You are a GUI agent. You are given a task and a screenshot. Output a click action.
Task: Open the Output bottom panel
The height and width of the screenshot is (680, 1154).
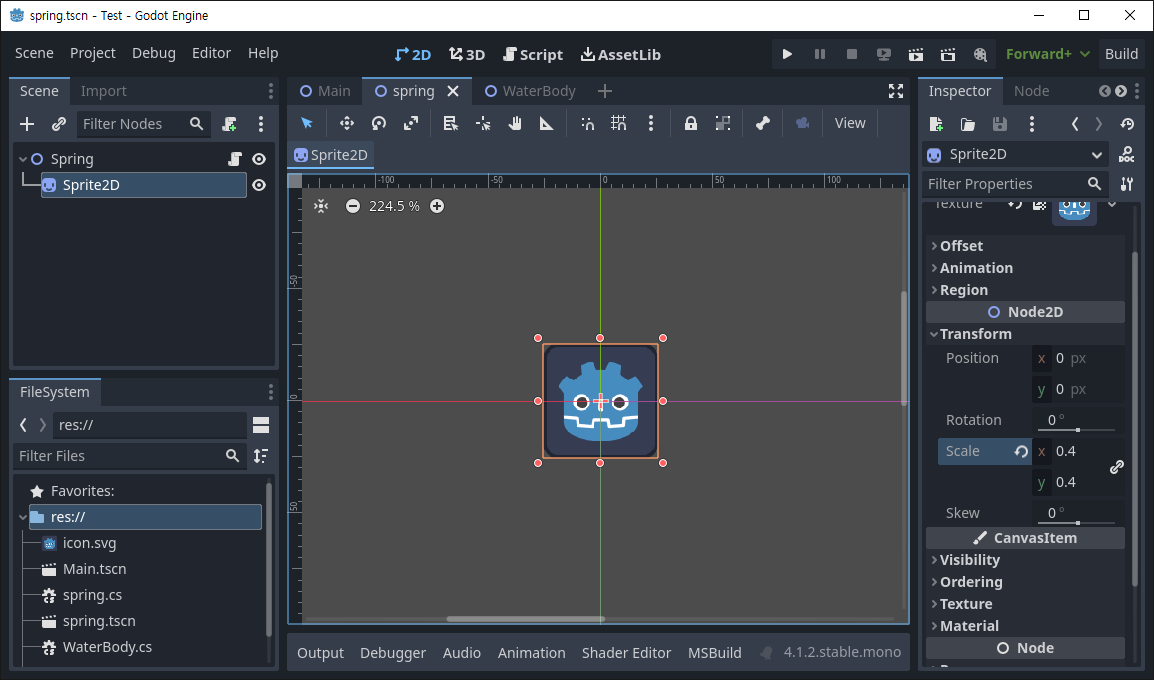[320, 653]
